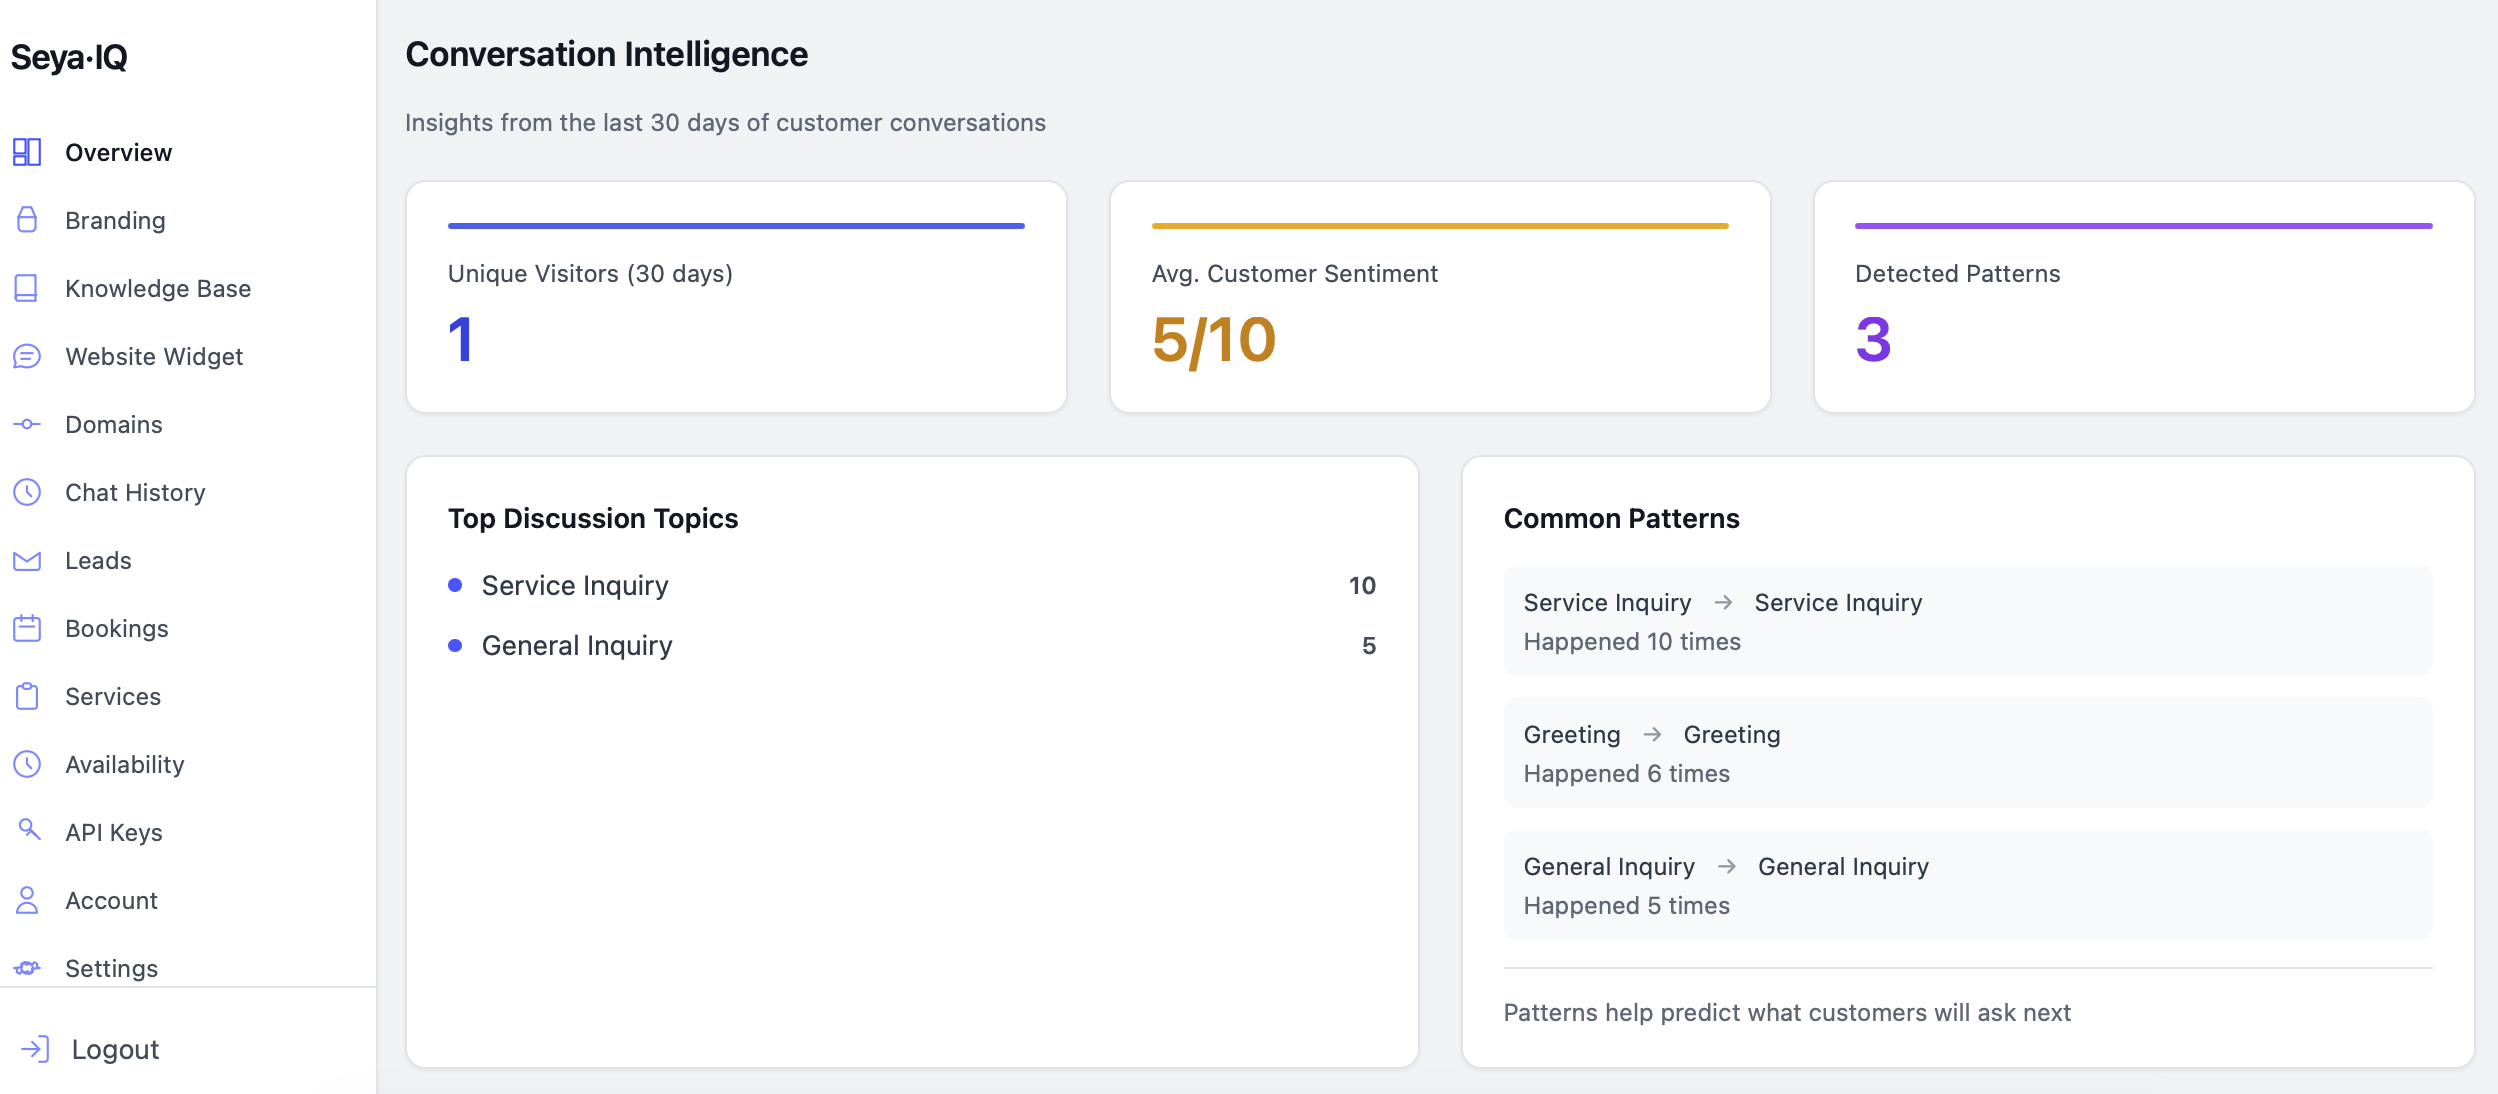Click the API Keys key icon
Viewport: 2498px width, 1094px height.
(x=27, y=831)
